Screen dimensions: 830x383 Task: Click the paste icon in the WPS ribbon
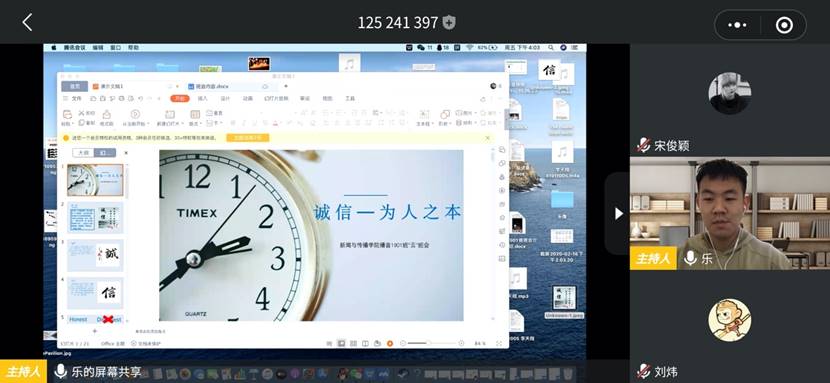coord(67,114)
